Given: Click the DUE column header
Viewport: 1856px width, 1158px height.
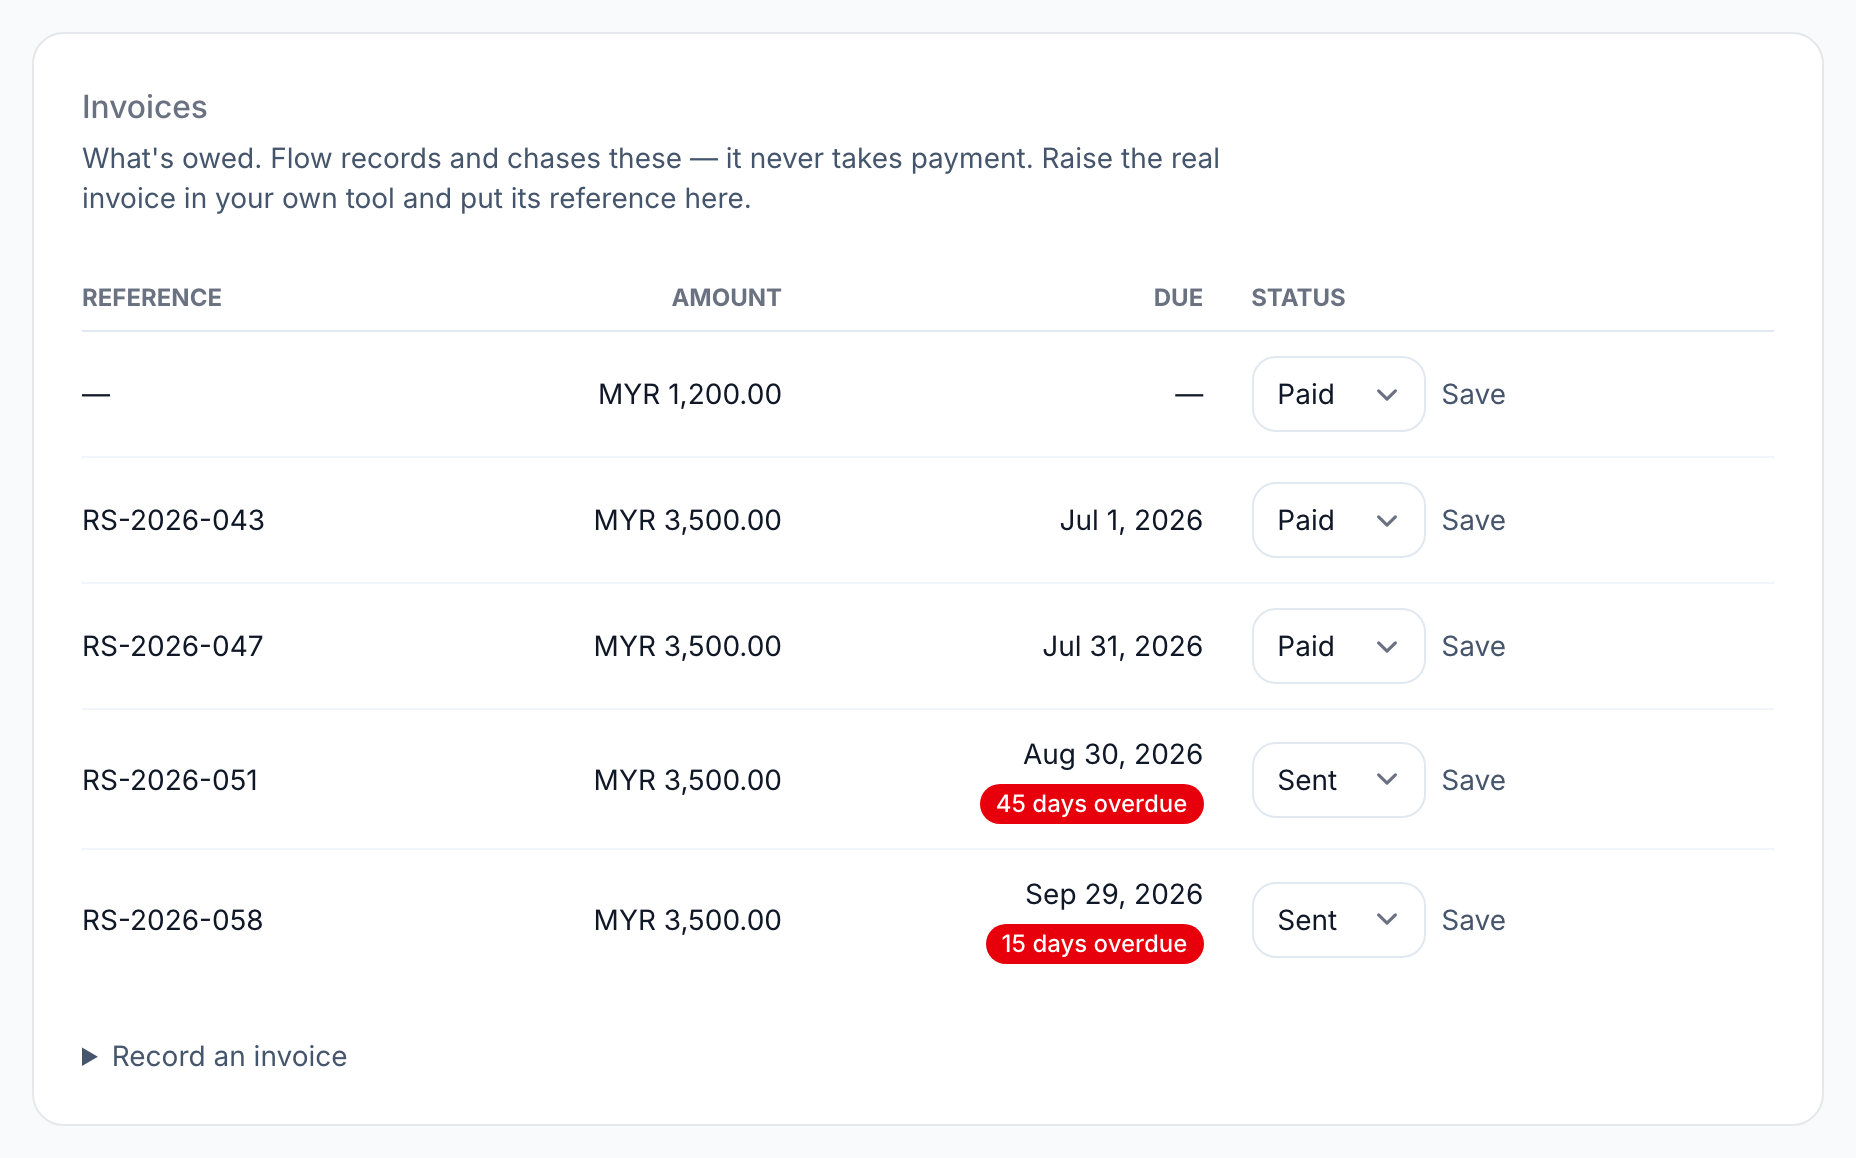Looking at the screenshot, I should (x=1178, y=298).
